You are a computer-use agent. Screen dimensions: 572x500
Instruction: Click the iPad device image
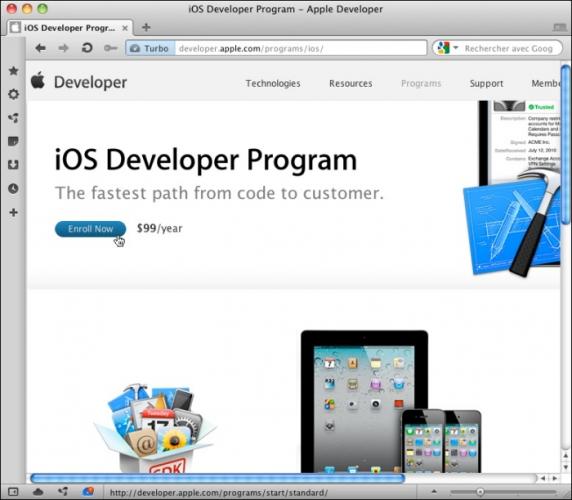tap(364, 401)
